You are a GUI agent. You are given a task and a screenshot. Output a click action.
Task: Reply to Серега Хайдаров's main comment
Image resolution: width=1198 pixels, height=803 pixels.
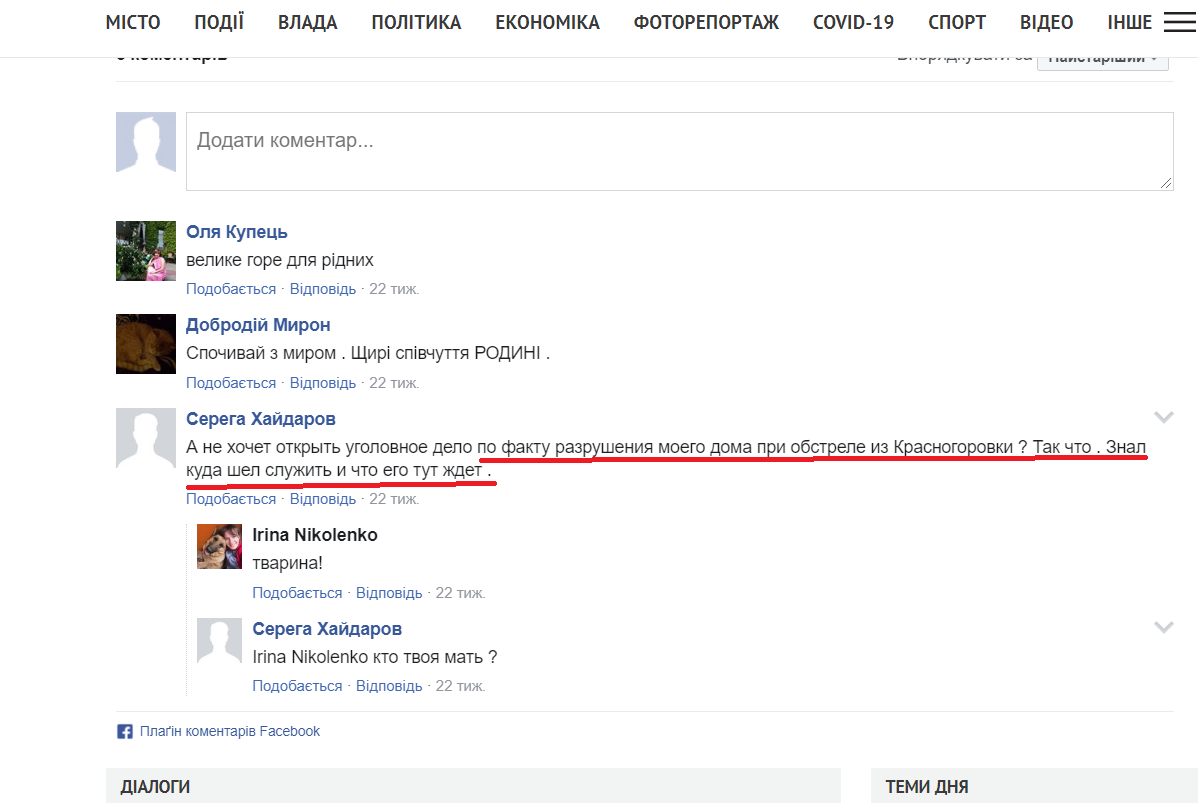(x=322, y=499)
